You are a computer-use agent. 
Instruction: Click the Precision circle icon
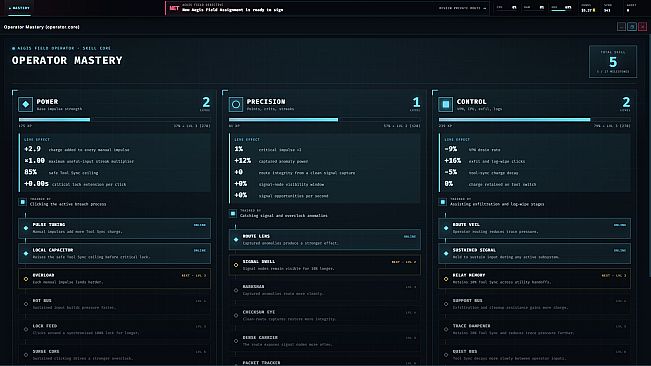click(236, 104)
